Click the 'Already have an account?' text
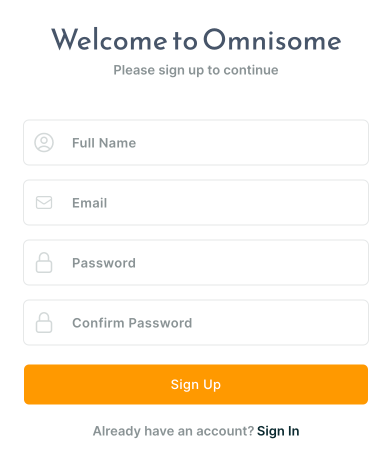Screen dimensions: 390x465 (x=173, y=431)
